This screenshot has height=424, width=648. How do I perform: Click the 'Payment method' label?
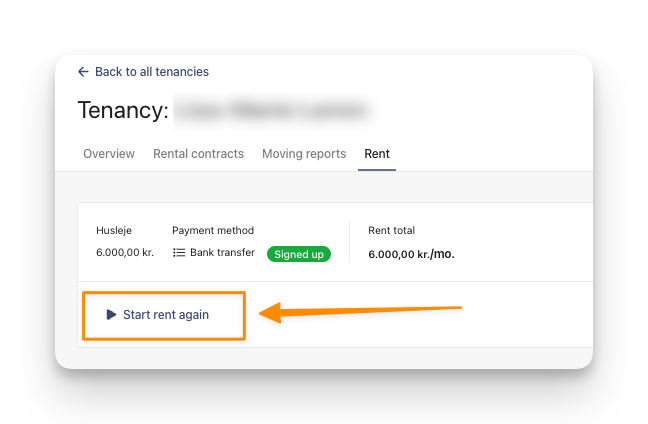(x=213, y=231)
